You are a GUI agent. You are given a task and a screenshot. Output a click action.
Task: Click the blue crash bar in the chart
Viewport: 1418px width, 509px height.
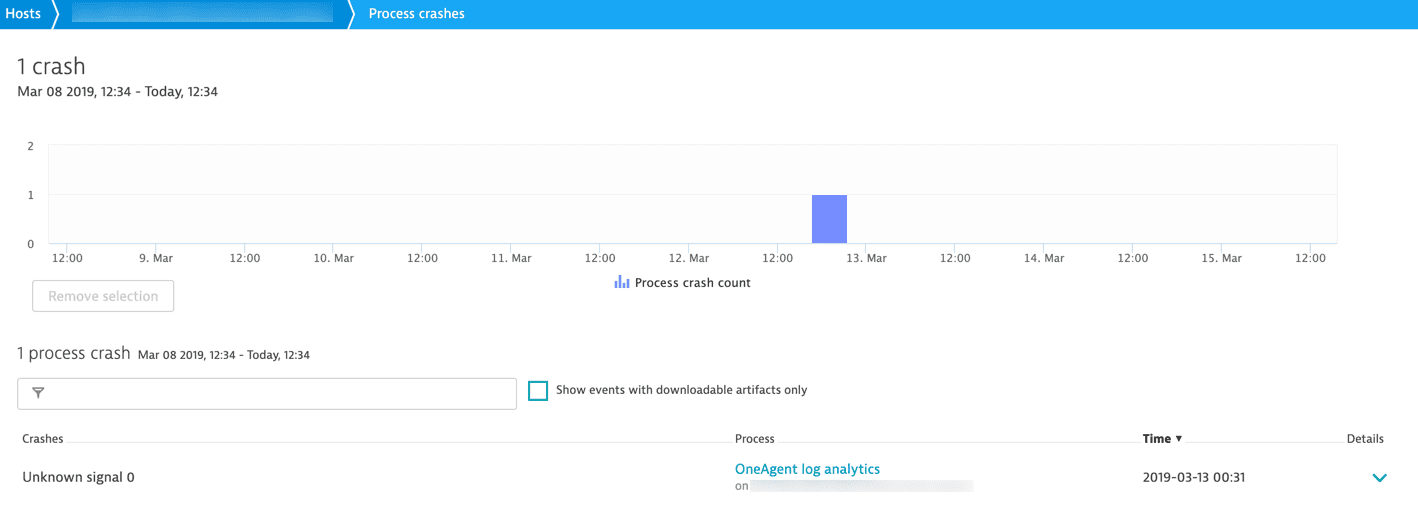[x=829, y=219]
